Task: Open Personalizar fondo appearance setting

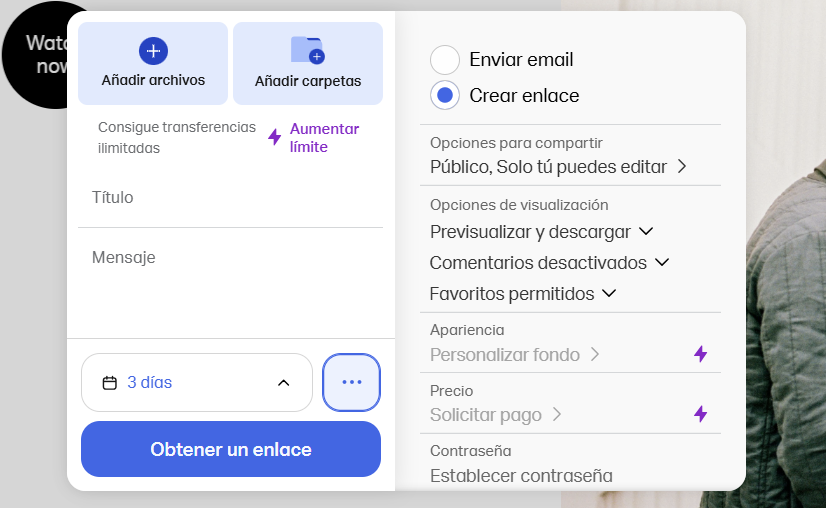Action: point(515,355)
